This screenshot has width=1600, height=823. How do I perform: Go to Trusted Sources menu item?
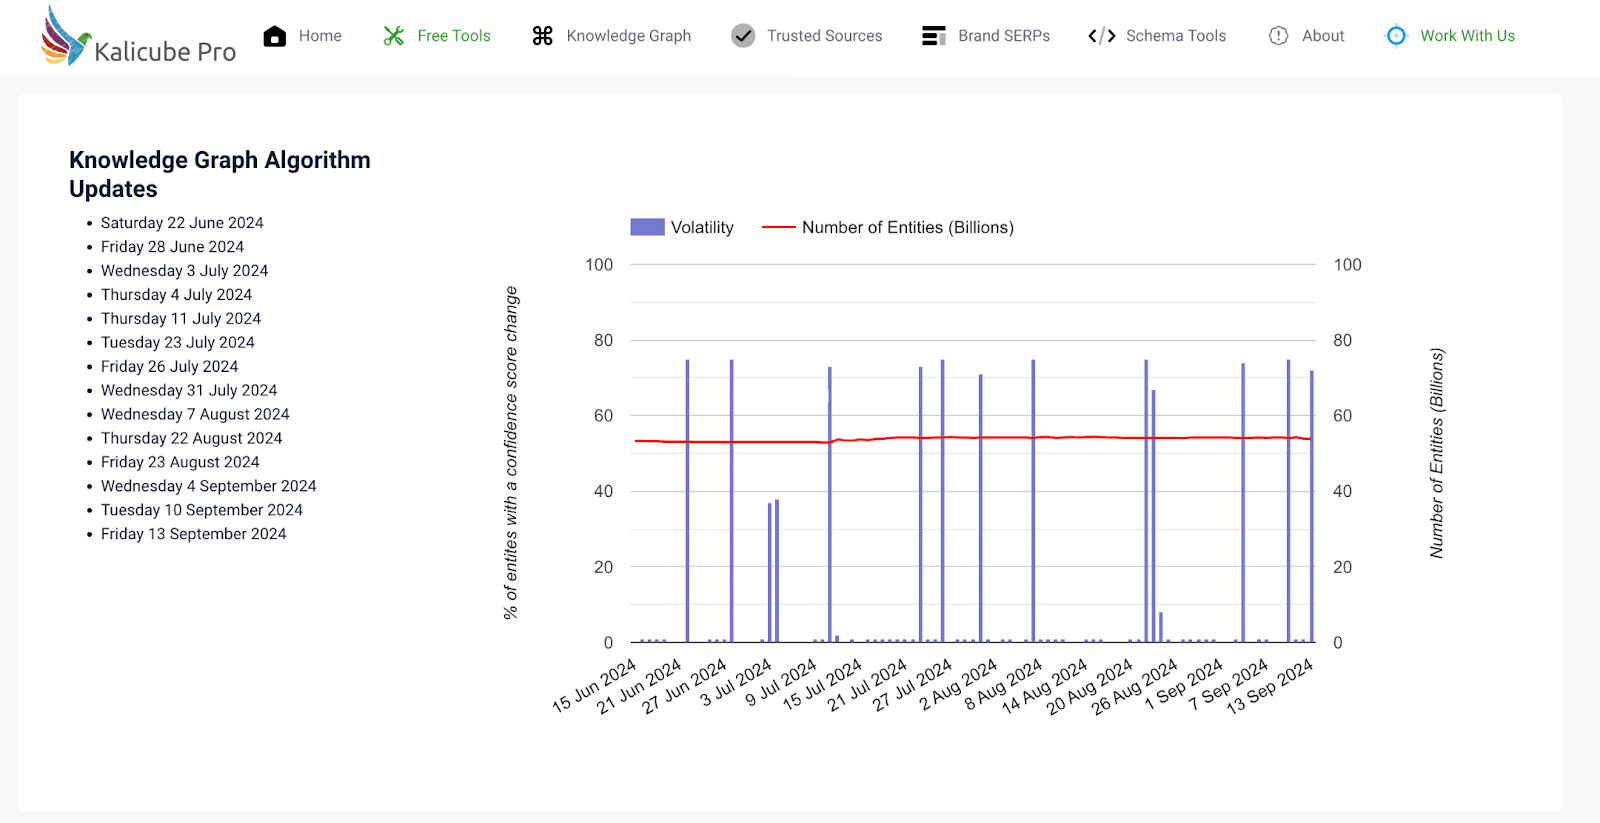pyautogui.click(x=825, y=36)
